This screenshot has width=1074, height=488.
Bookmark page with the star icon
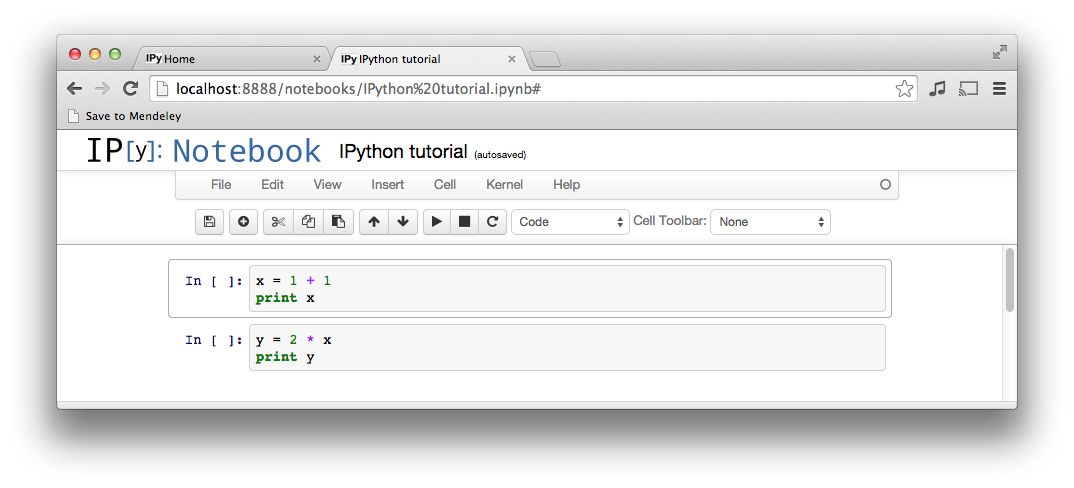pos(904,89)
